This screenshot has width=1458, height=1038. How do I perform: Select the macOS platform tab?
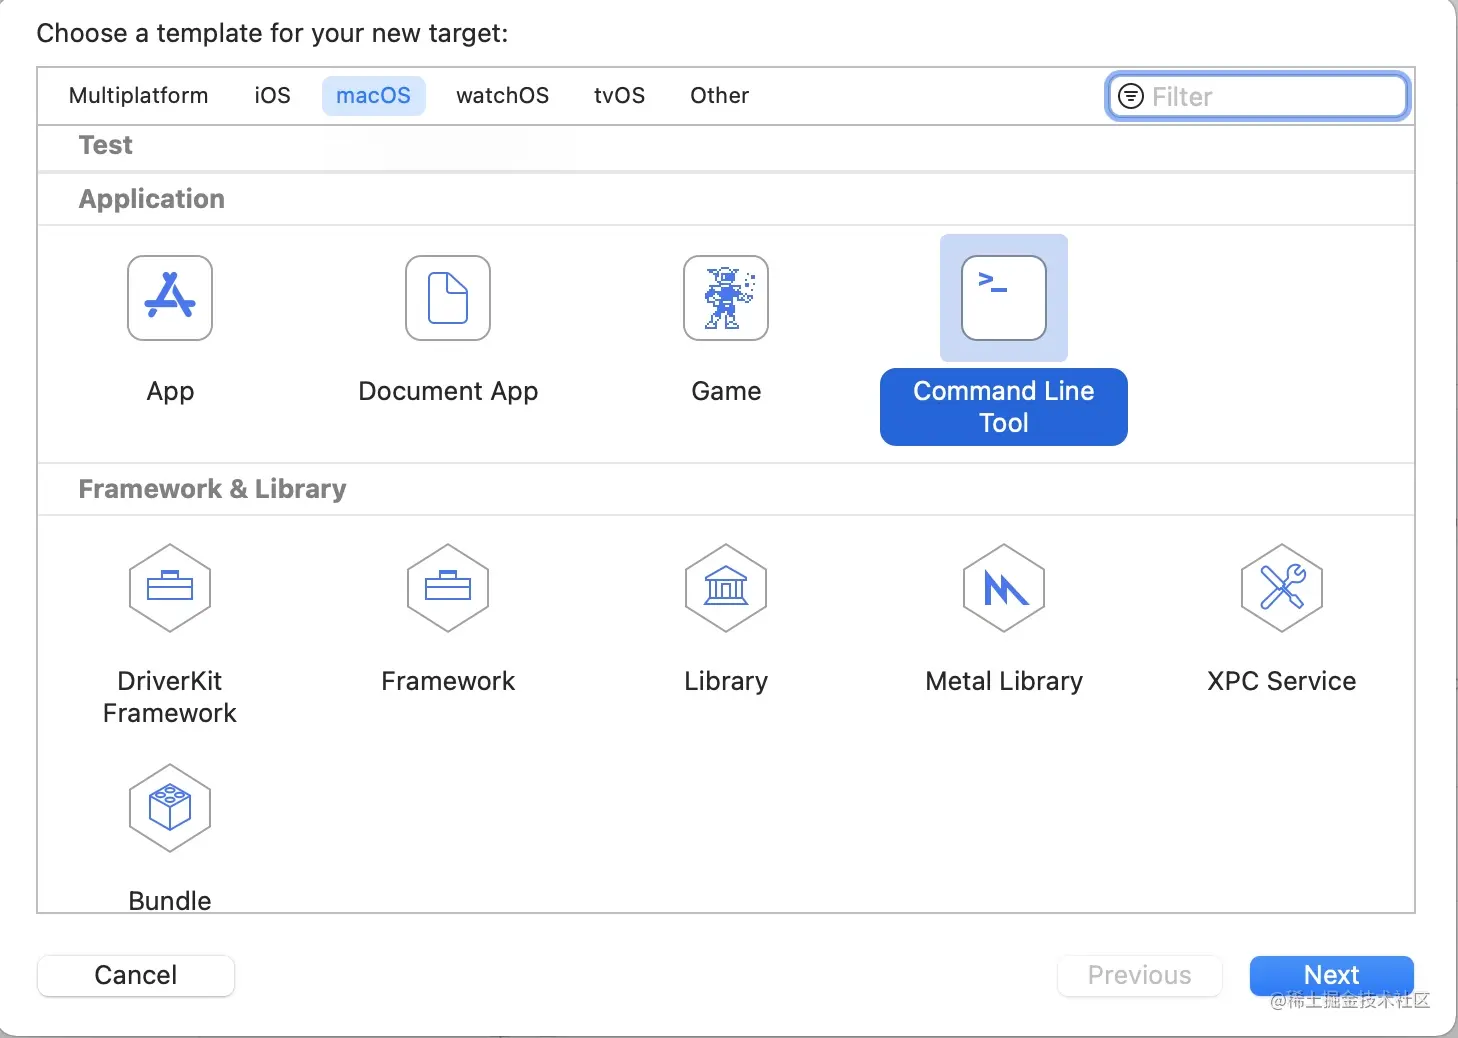tap(373, 96)
